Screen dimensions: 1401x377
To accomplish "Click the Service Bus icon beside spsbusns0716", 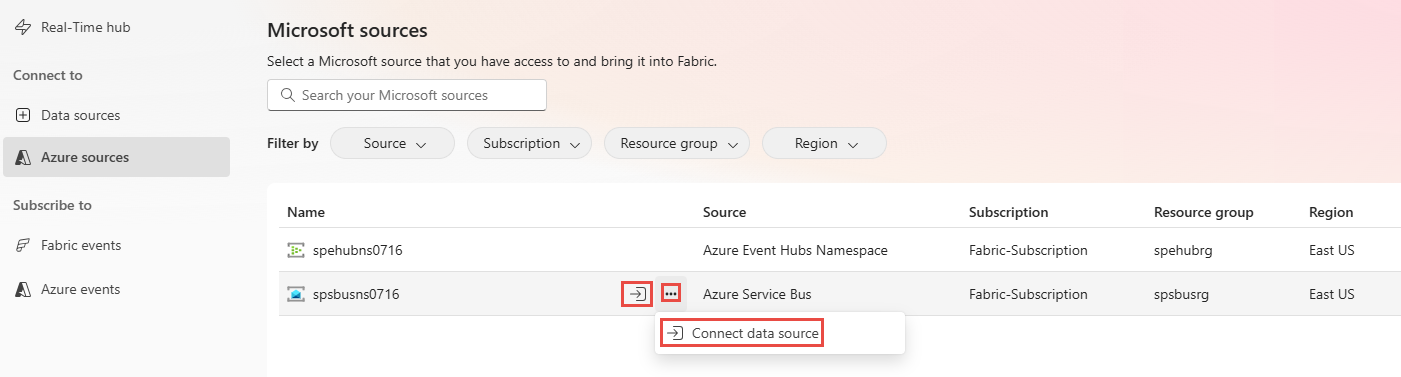I will (x=296, y=294).
